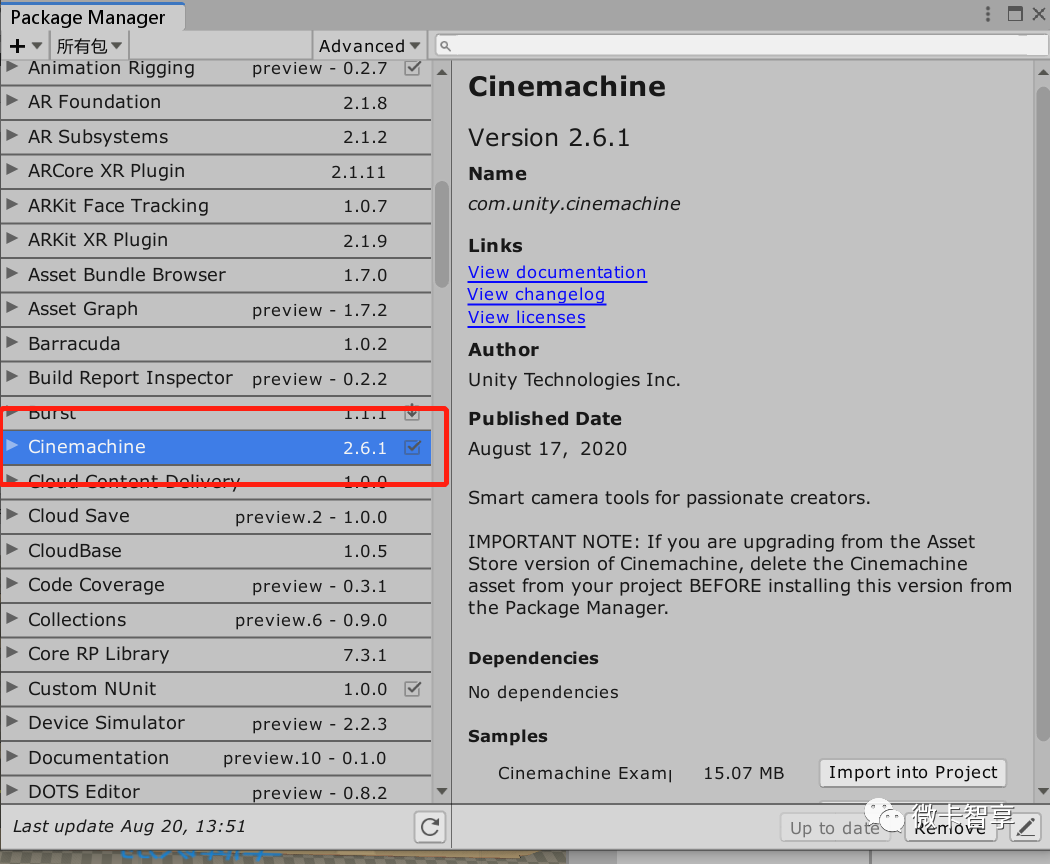Select Build Report Inspector package row

(216, 378)
